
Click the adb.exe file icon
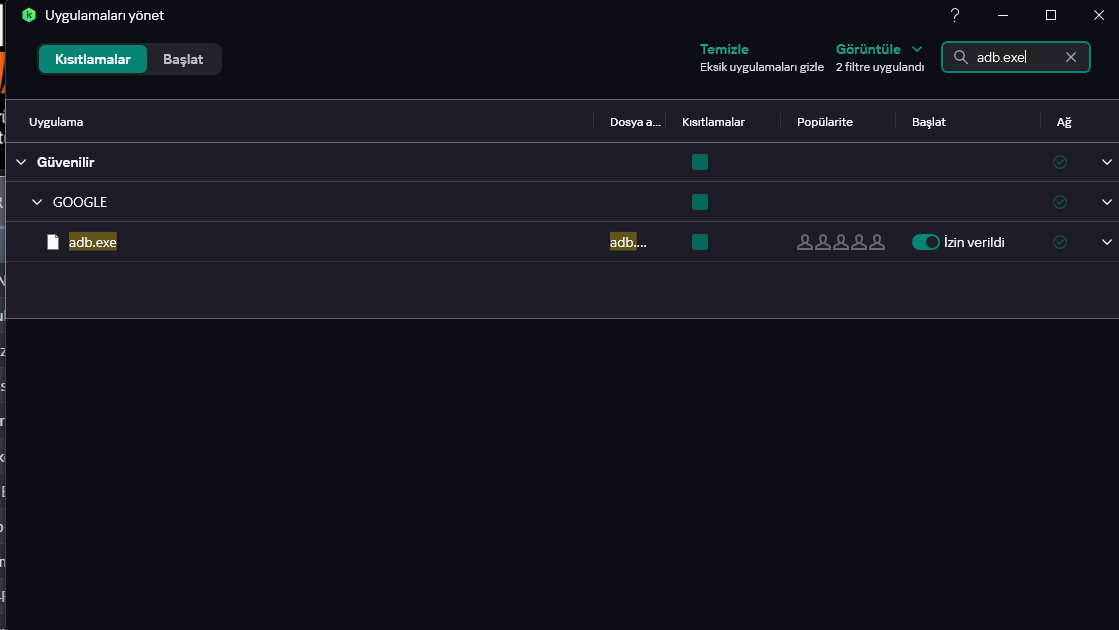(53, 242)
